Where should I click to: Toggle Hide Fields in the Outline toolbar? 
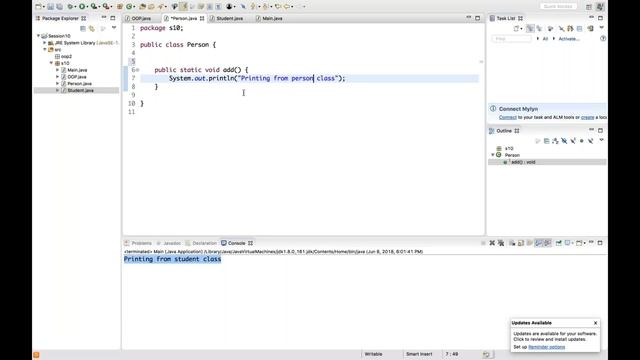564,141
